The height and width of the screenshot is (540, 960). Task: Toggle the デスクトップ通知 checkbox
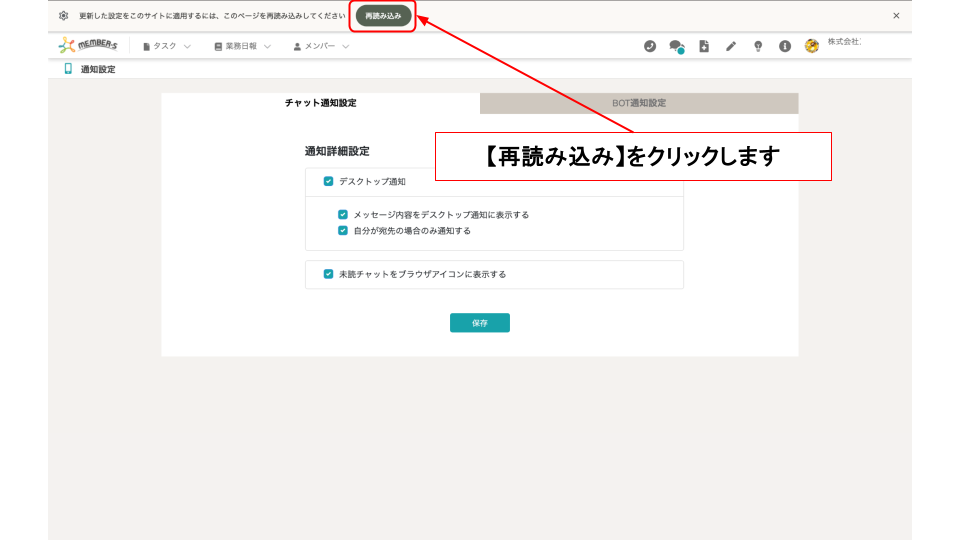tap(328, 182)
